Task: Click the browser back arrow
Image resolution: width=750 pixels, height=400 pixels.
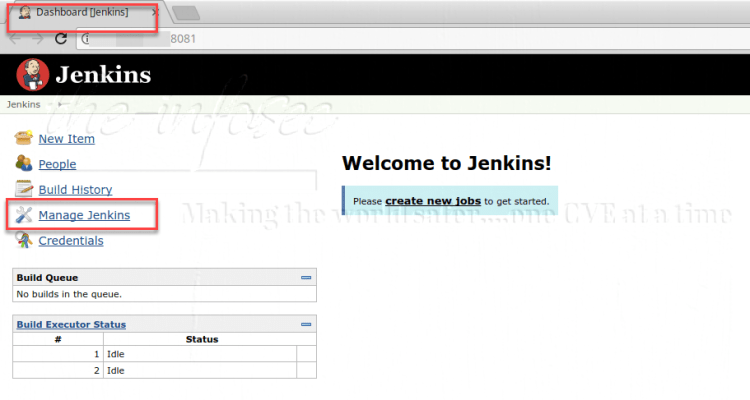Action: (x=16, y=39)
